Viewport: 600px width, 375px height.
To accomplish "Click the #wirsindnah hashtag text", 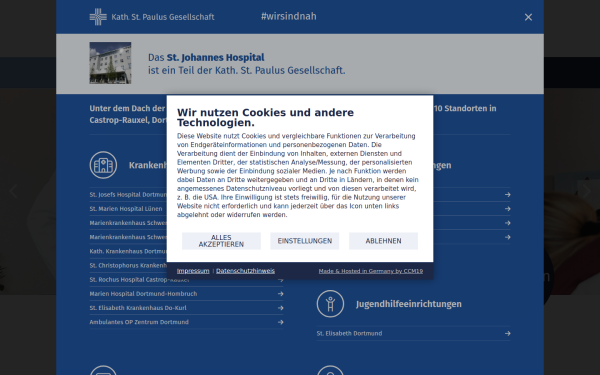I will [x=289, y=16].
